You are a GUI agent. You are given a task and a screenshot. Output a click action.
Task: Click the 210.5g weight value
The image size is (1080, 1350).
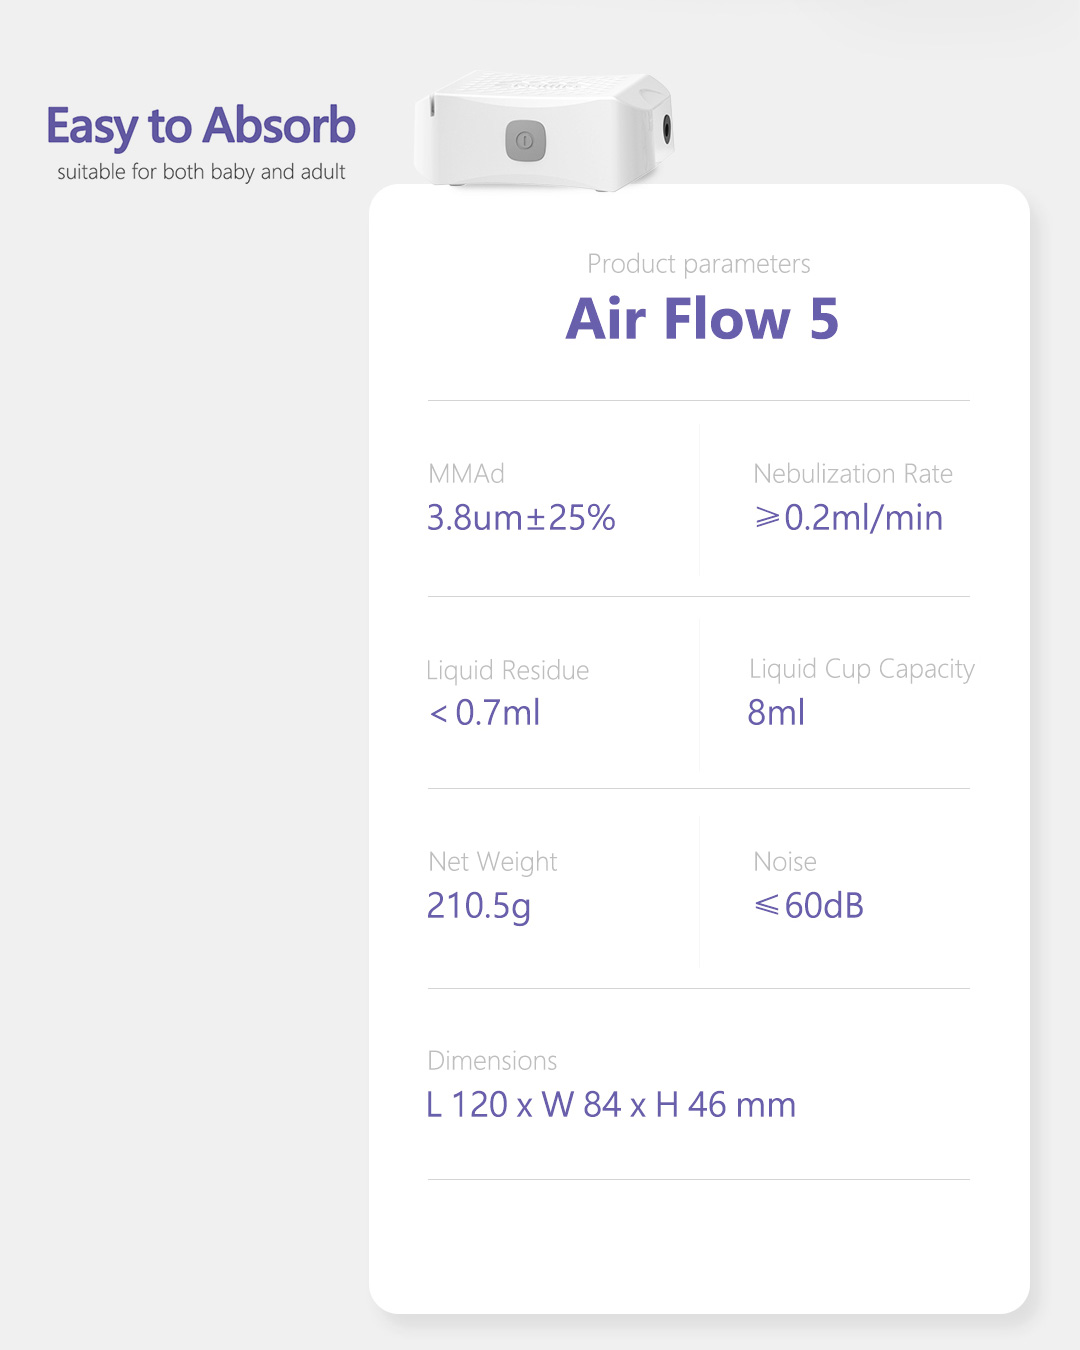point(478,906)
